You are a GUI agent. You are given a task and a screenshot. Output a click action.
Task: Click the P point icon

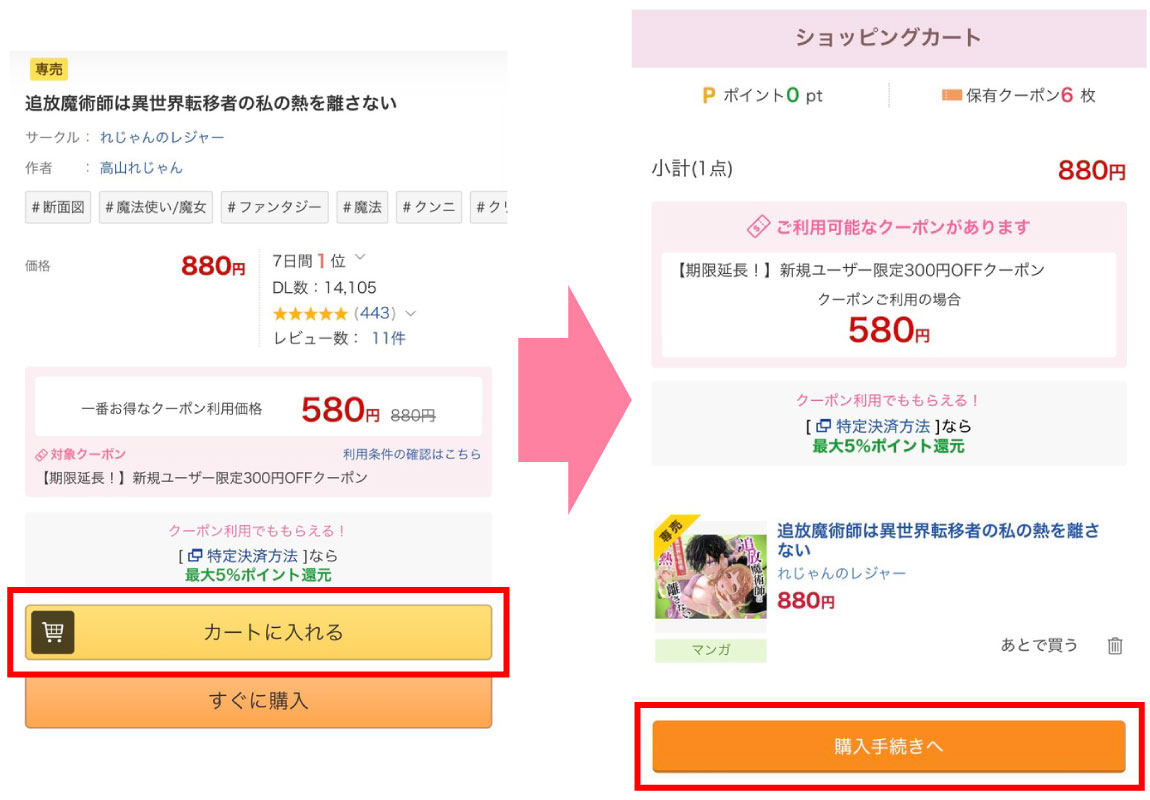(709, 96)
